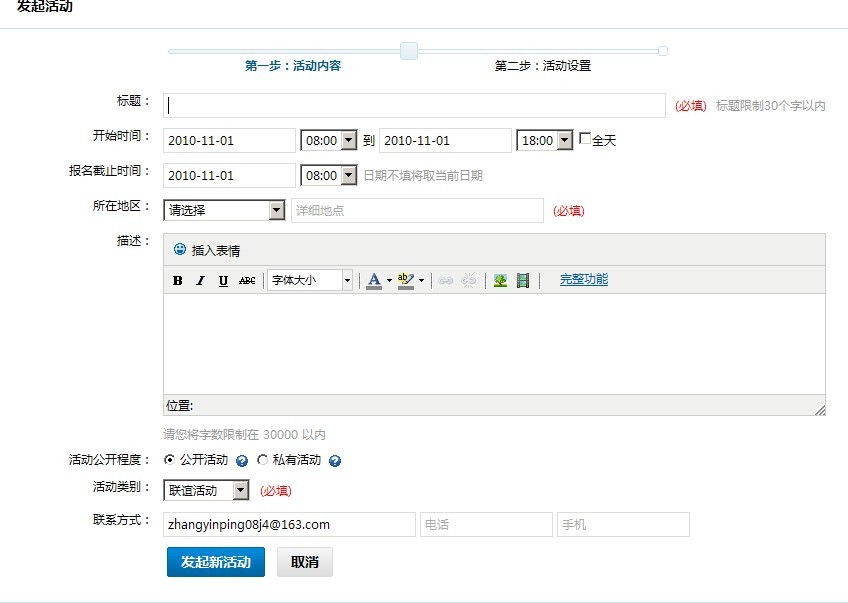Image resolution: width=848 pixels, height=603 pixels.
Task: Click the font color A icon
Action: pos(374,280)
